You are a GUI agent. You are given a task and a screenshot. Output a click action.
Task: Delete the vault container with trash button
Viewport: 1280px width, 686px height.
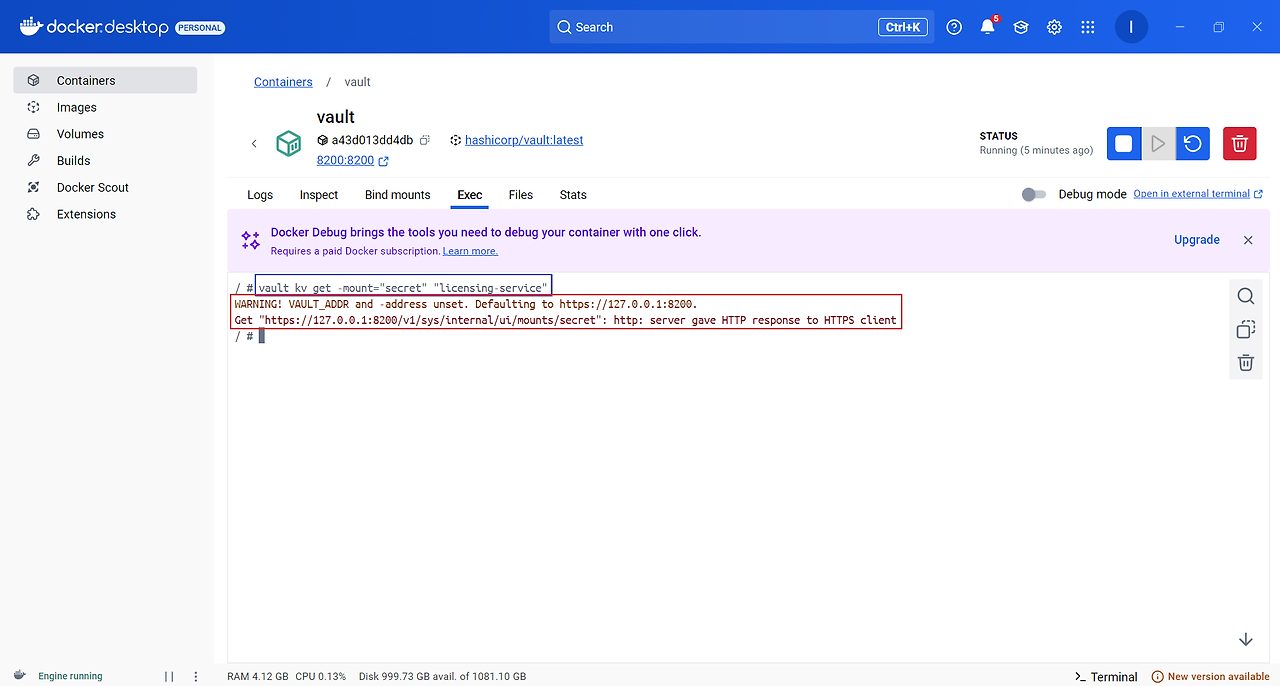(x=1240, y=144)
